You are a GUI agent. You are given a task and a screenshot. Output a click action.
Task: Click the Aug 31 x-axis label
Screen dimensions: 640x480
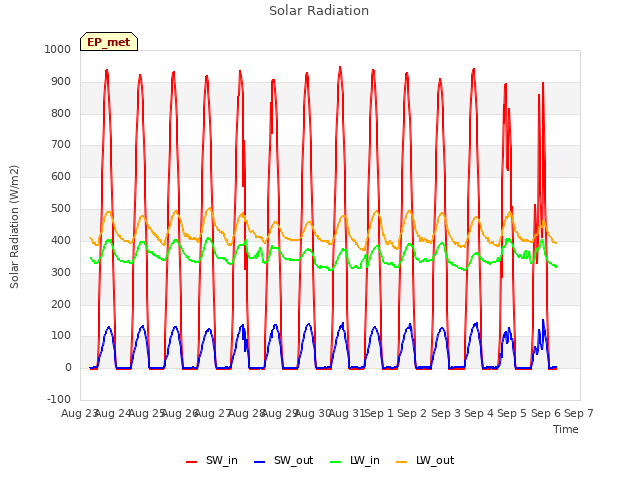click(x=347, y=413)
